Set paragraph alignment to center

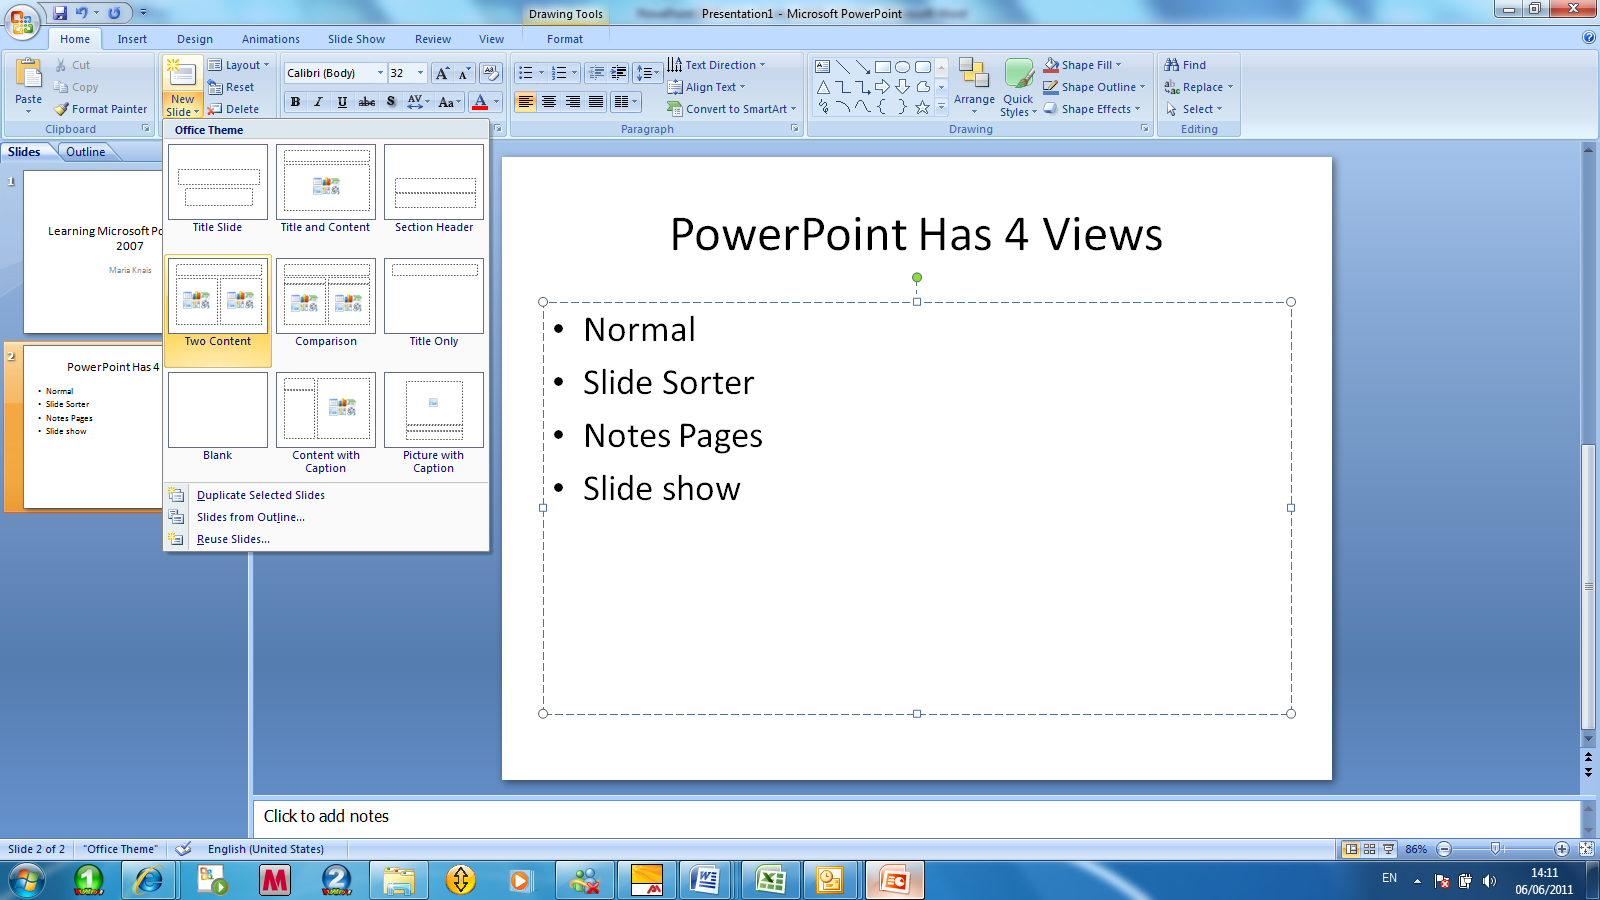(x=549, y=102)
